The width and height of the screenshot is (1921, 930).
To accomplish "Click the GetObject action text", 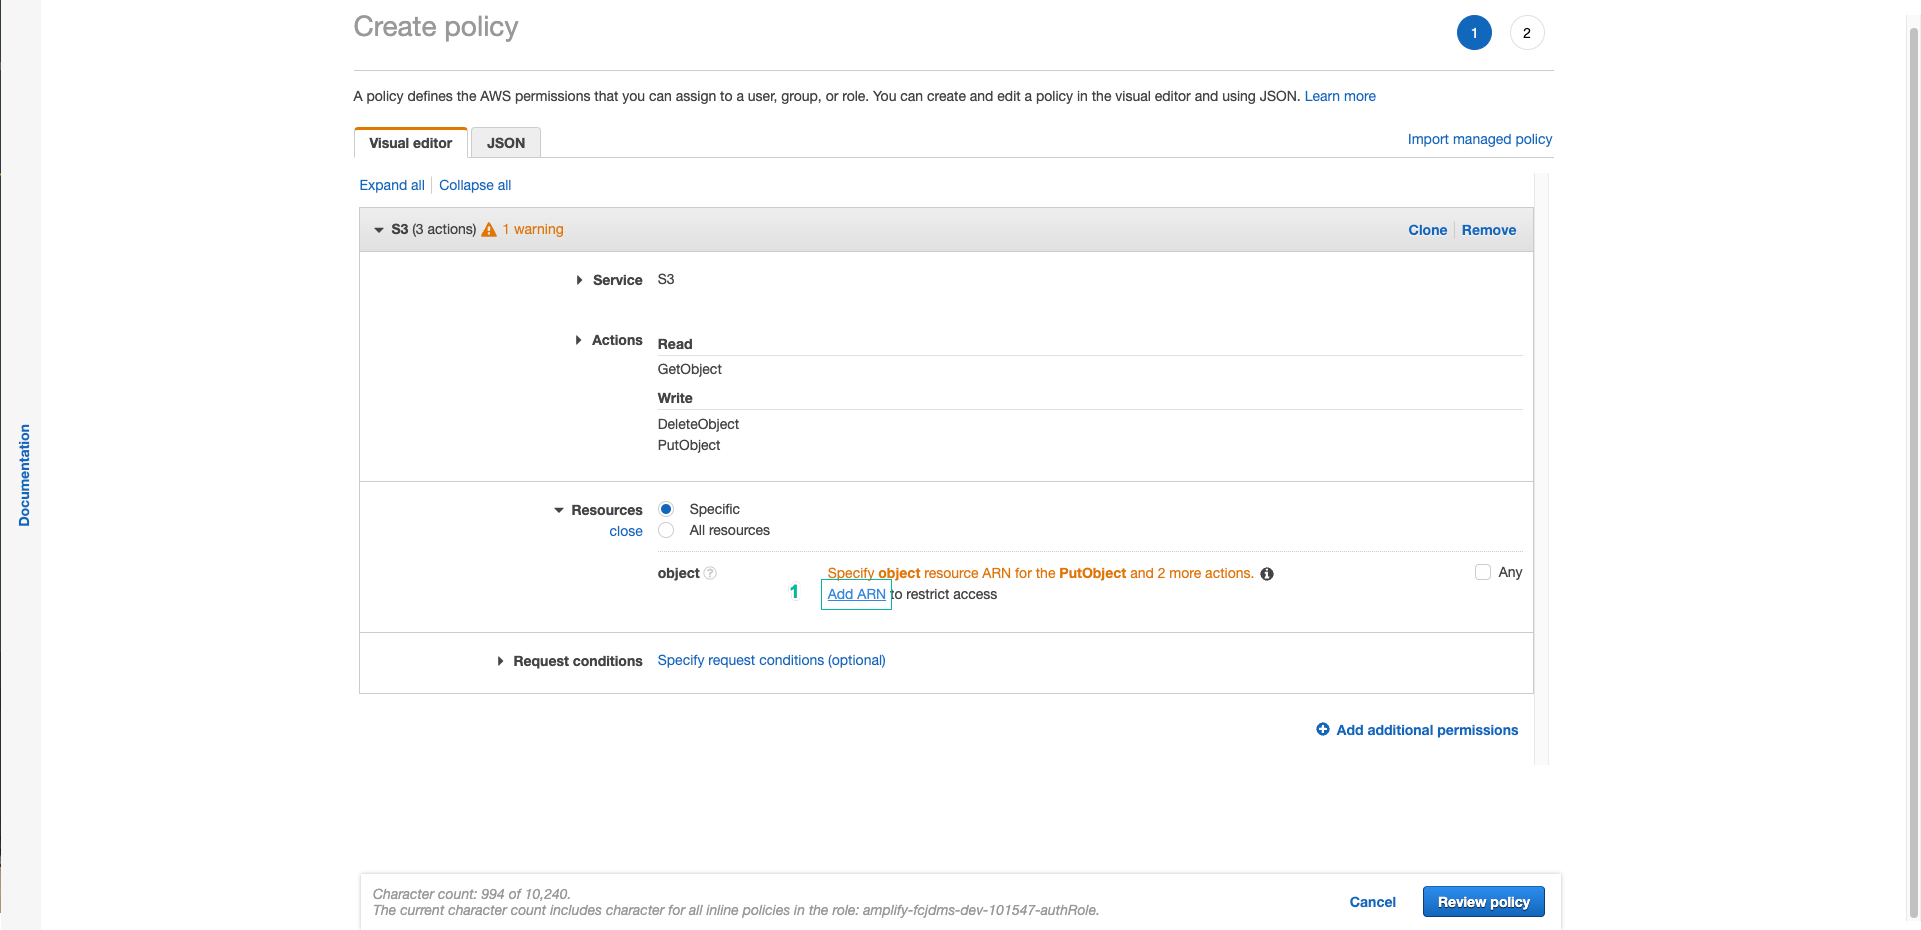I will 690,369.
